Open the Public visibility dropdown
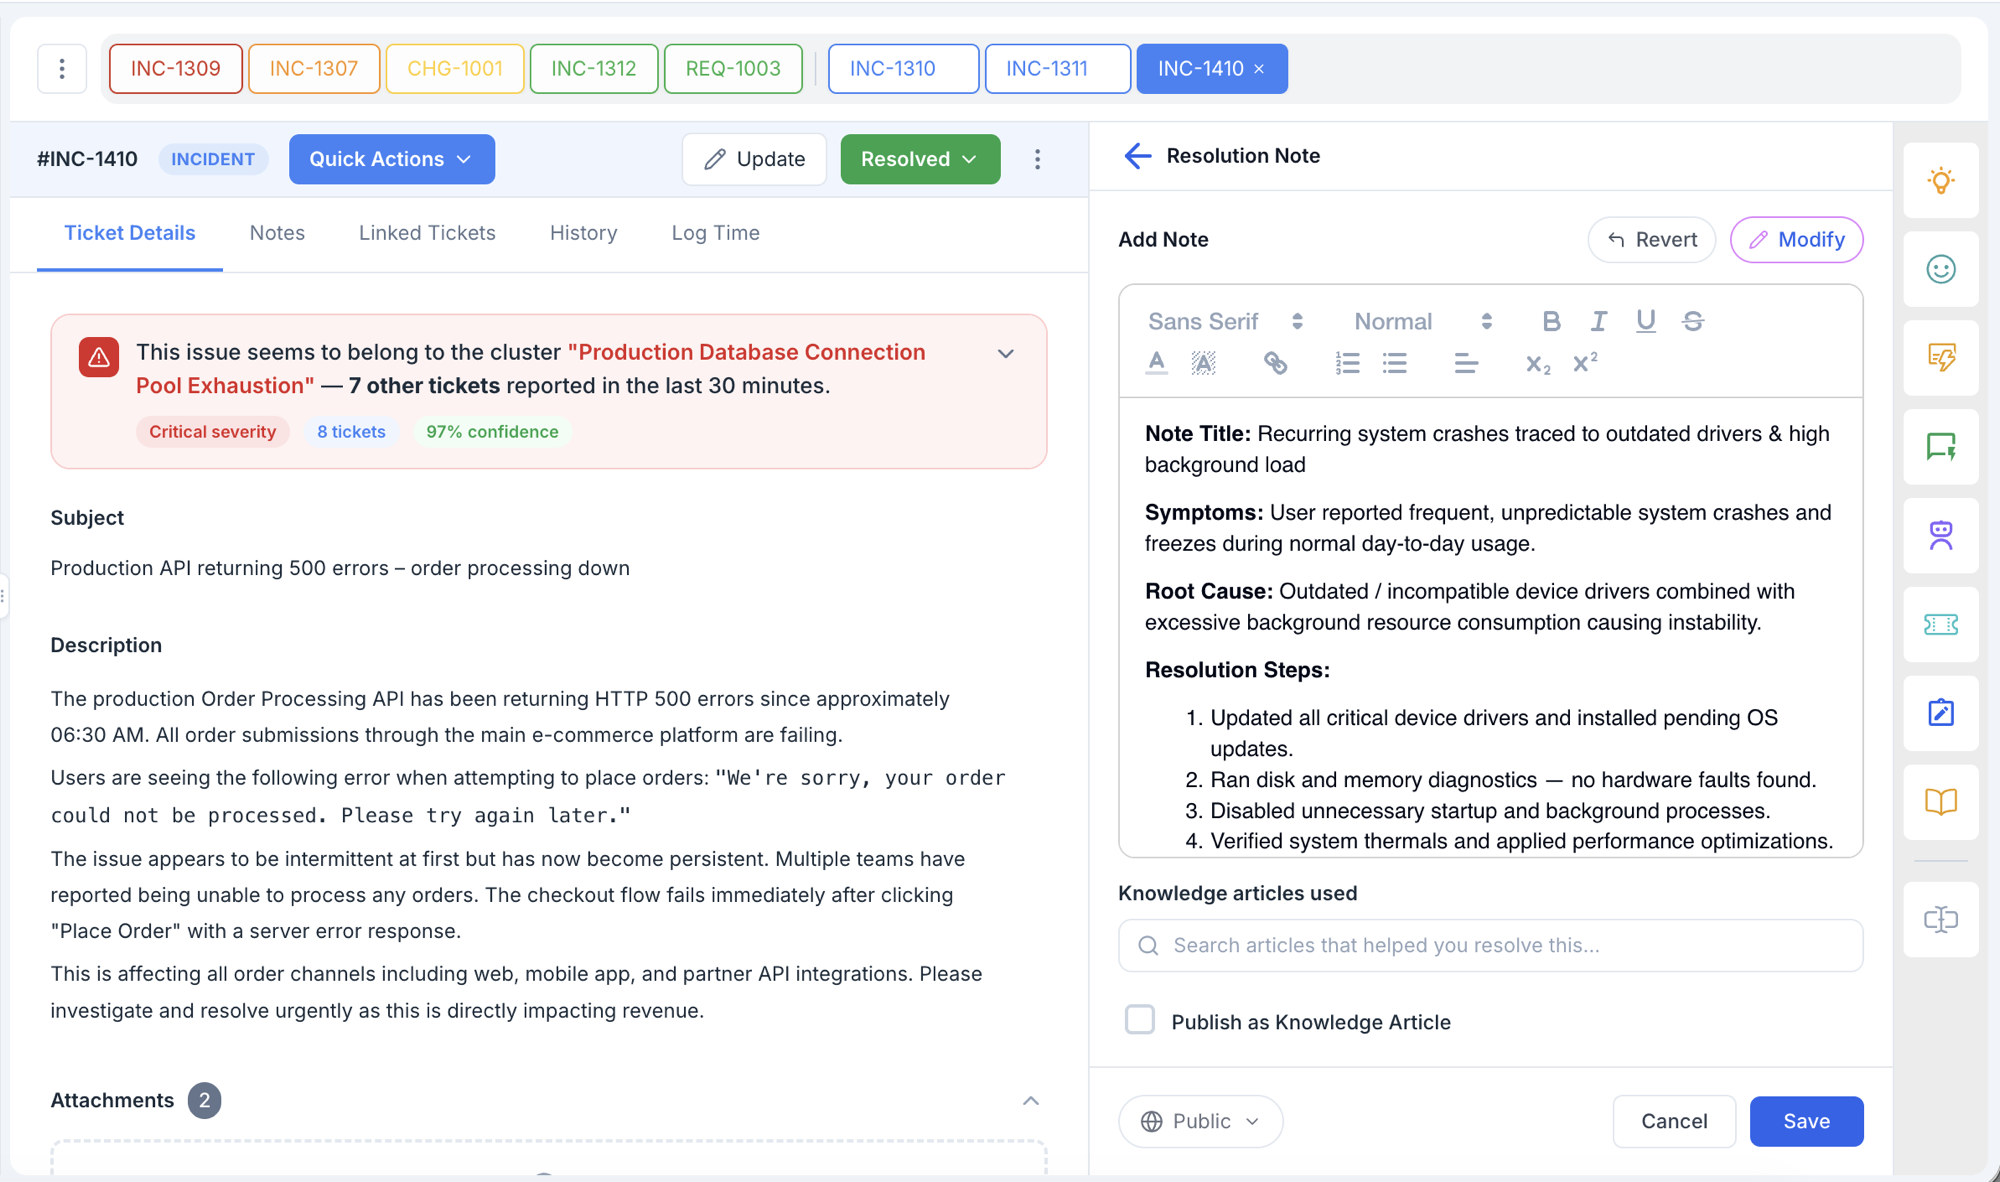 1200,1121
